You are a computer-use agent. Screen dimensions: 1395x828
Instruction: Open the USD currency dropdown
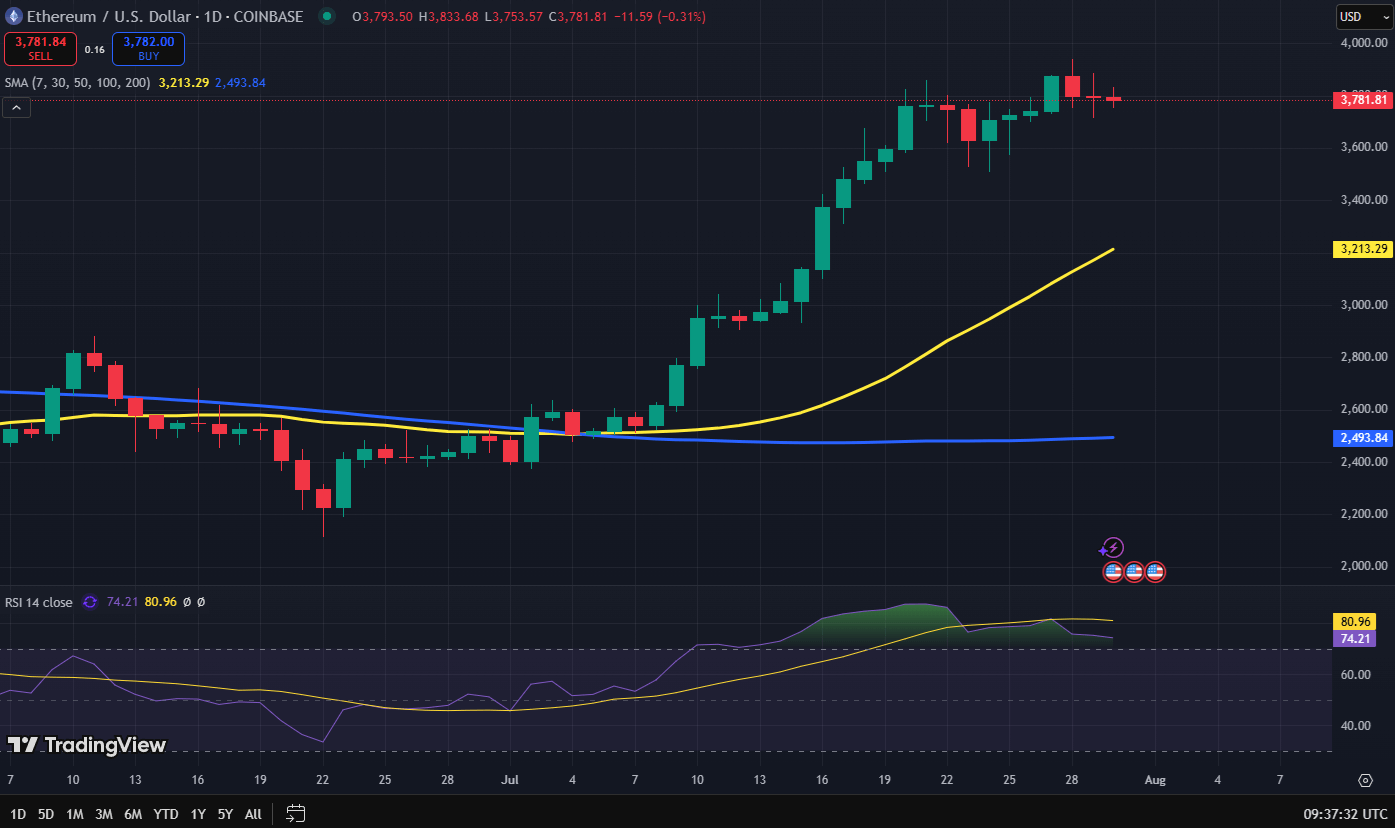coord(1363,16)
